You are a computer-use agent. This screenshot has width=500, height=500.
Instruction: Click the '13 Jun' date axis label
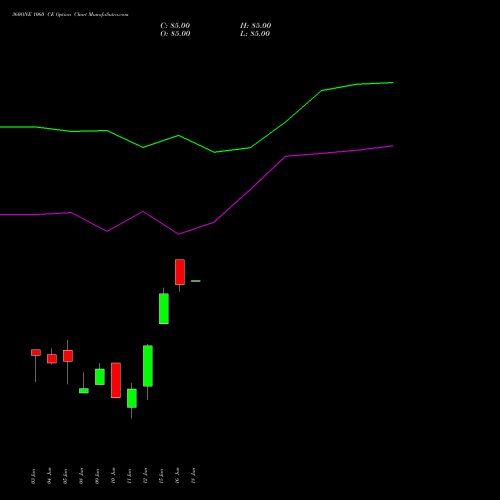[161, 476]
